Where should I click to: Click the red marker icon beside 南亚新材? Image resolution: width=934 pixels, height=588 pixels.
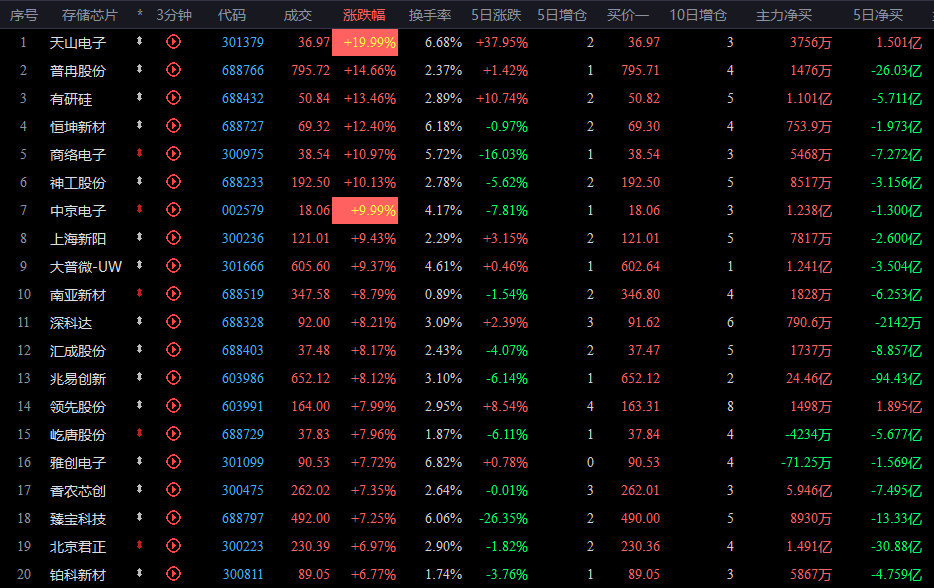tap(139, 293)
